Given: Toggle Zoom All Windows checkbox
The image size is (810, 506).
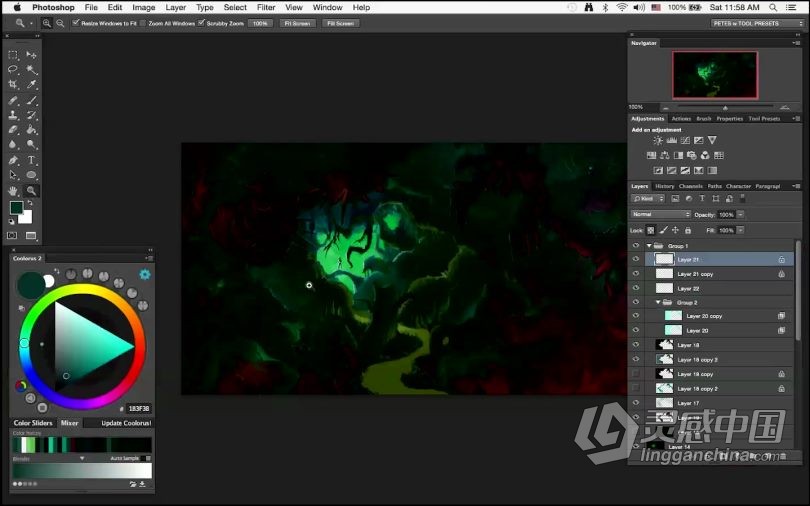Looking at the screenshot, I should tap(143, 23).
